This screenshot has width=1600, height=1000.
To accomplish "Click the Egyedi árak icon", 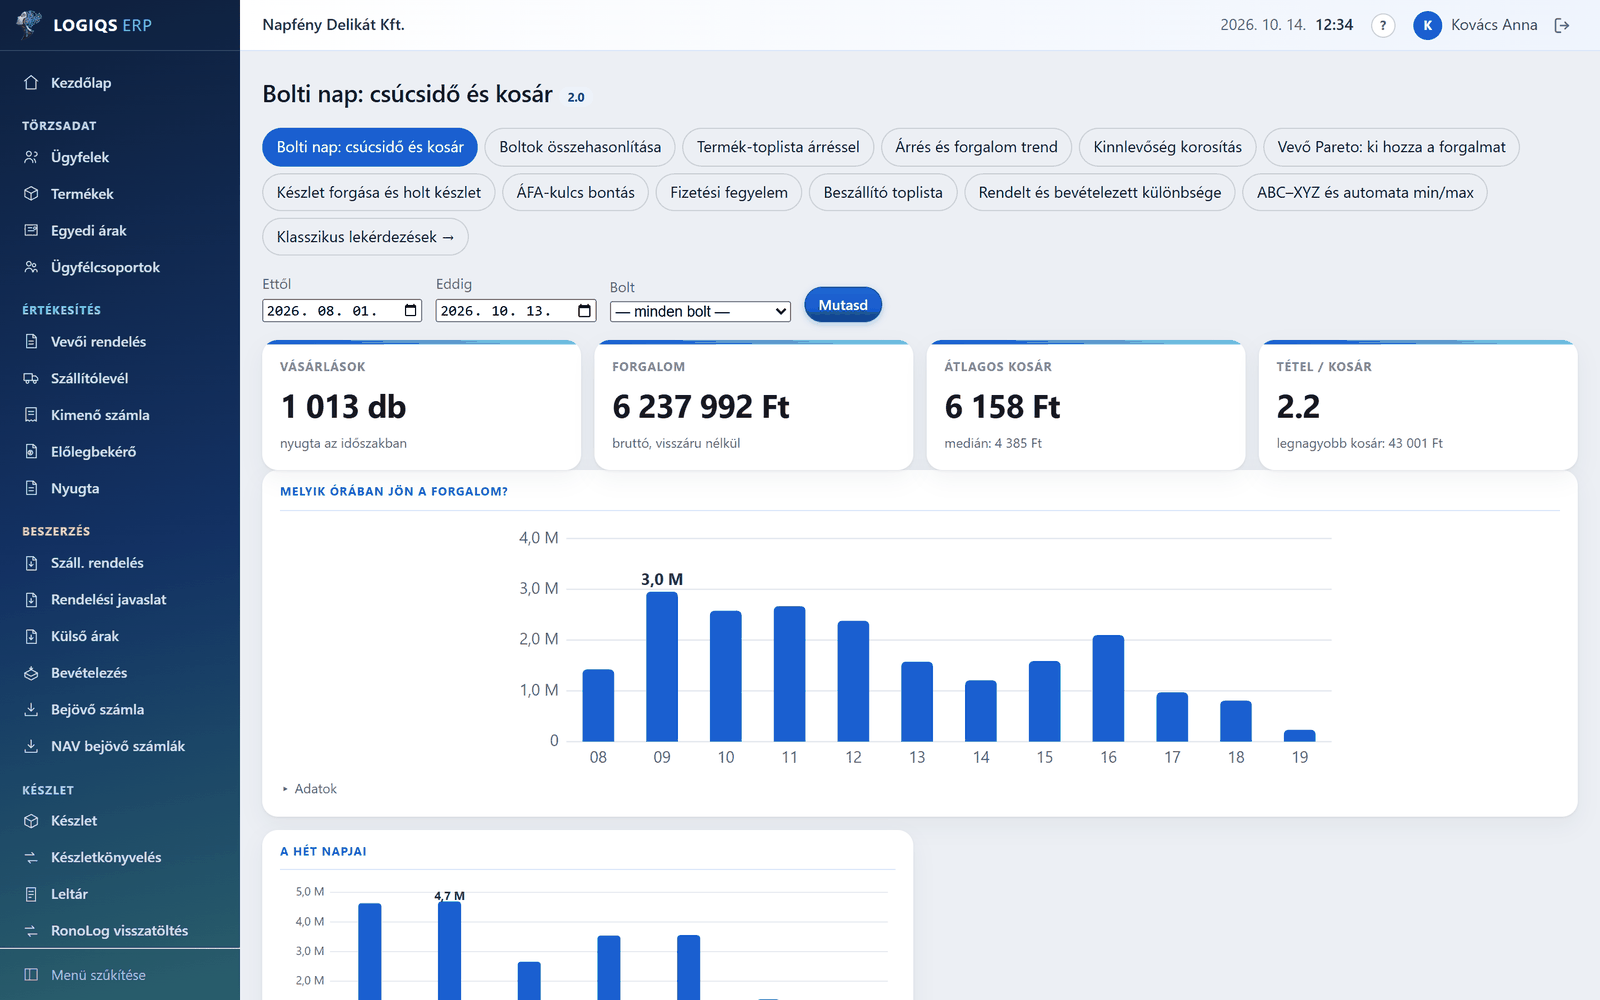I will (31, 231).
